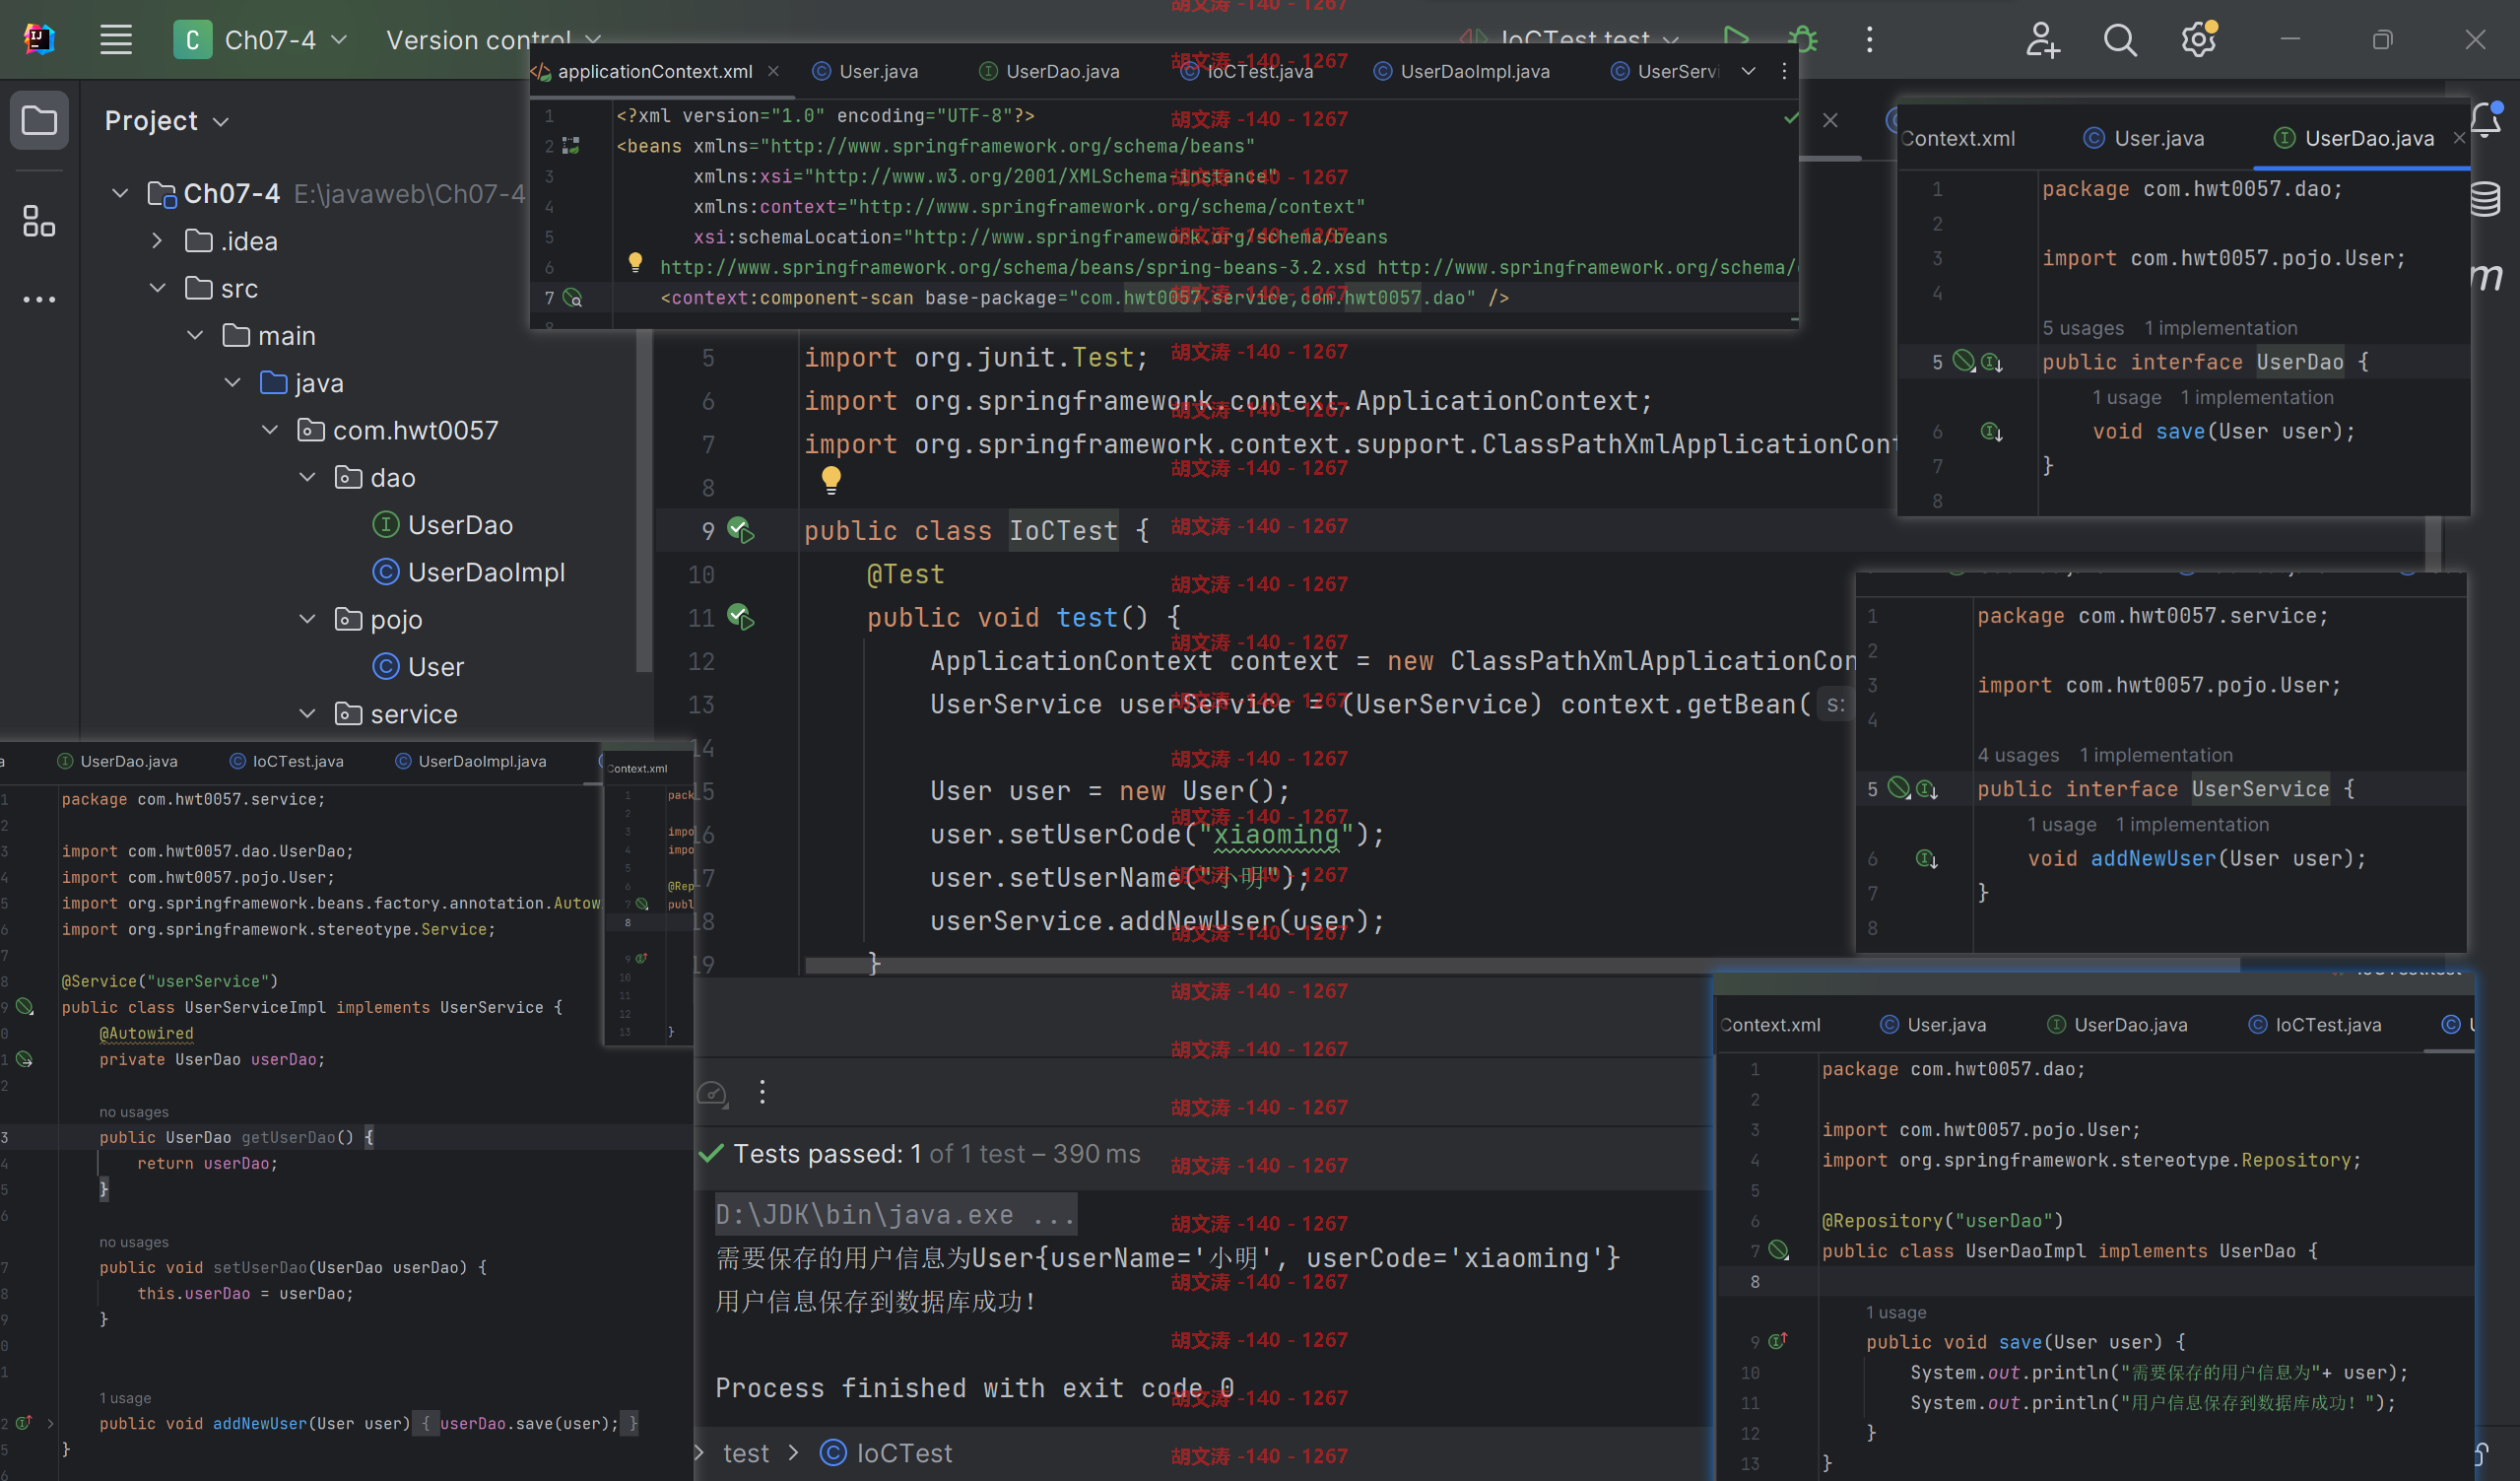Click the main editor horizontal scrollbar
This screenshot has height=1481, width=2520.
1520,966
